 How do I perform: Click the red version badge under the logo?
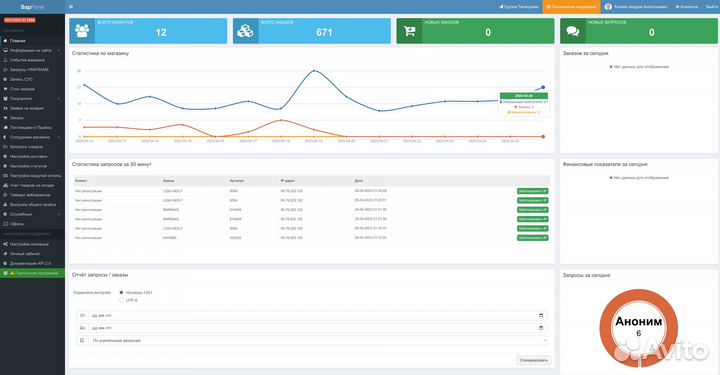pyautogui.click(x=20, y=20)
